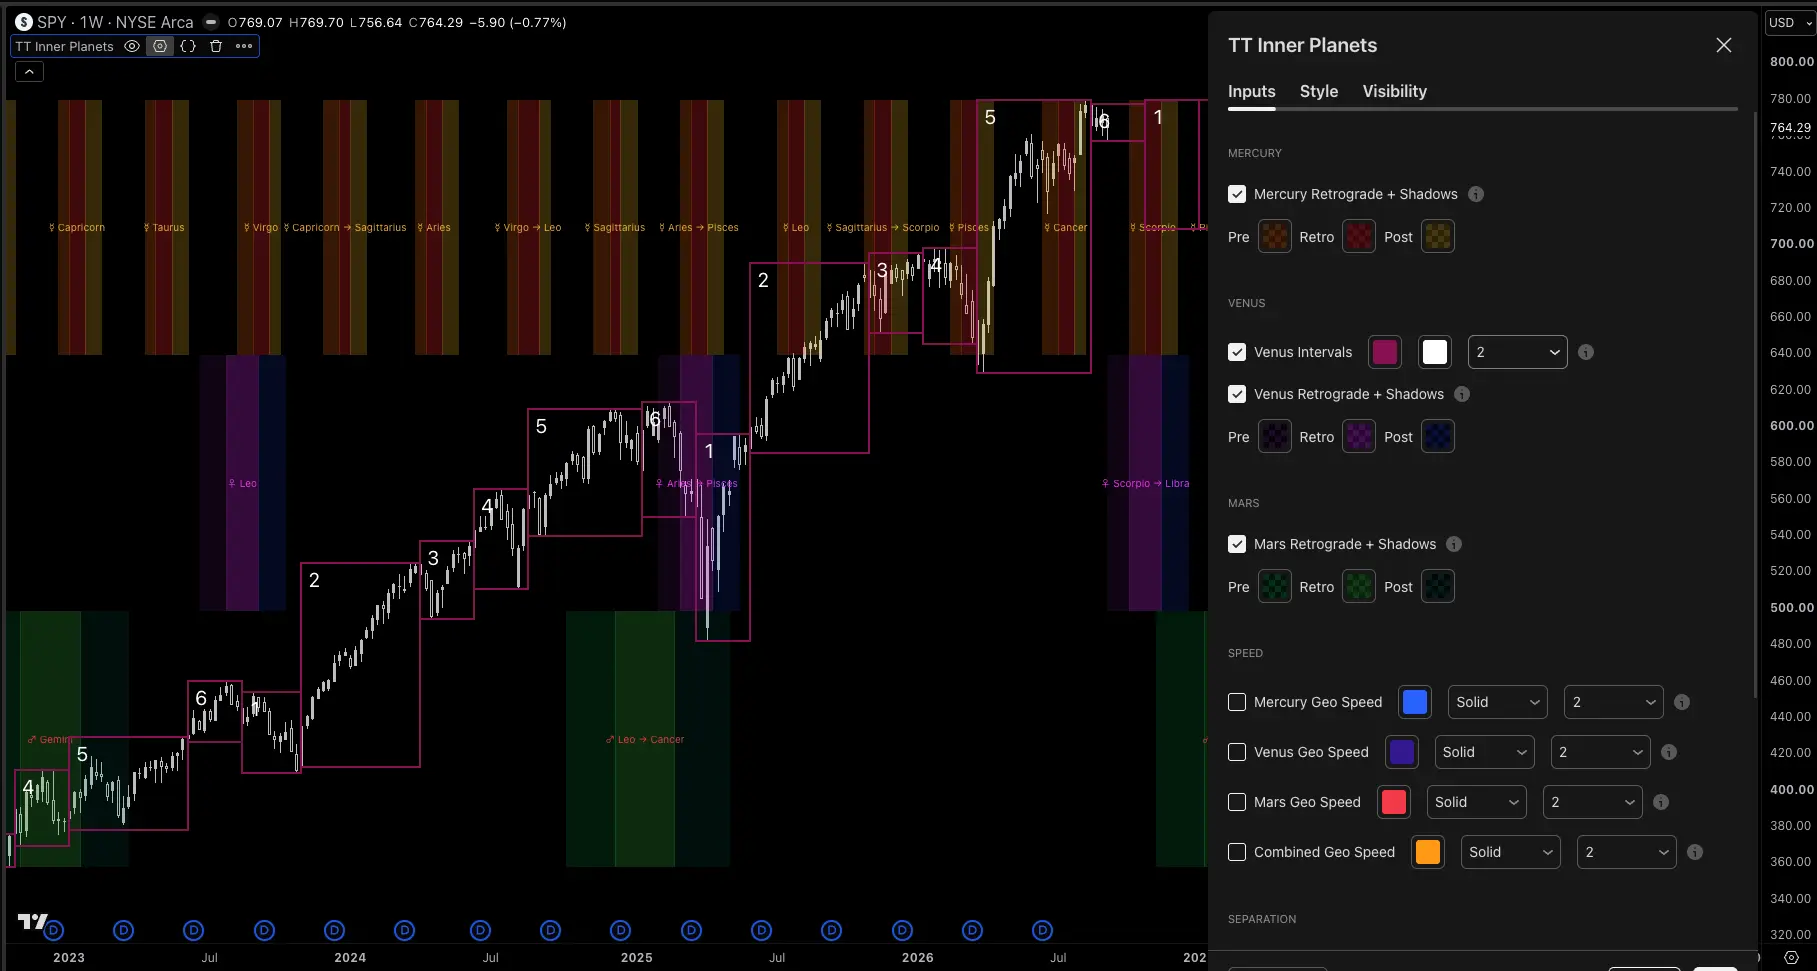
Task: Pick Mercury Post shadow color swatch
Action: [x=1438, y=237]
